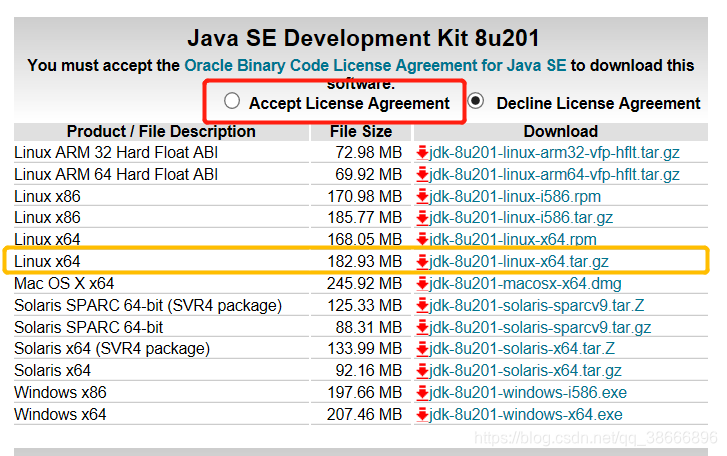The height and width of the screenshot is (456, 727).
Task: Download jdk-8u201-linux-x64.rpm
Action: tap(513, 240)
